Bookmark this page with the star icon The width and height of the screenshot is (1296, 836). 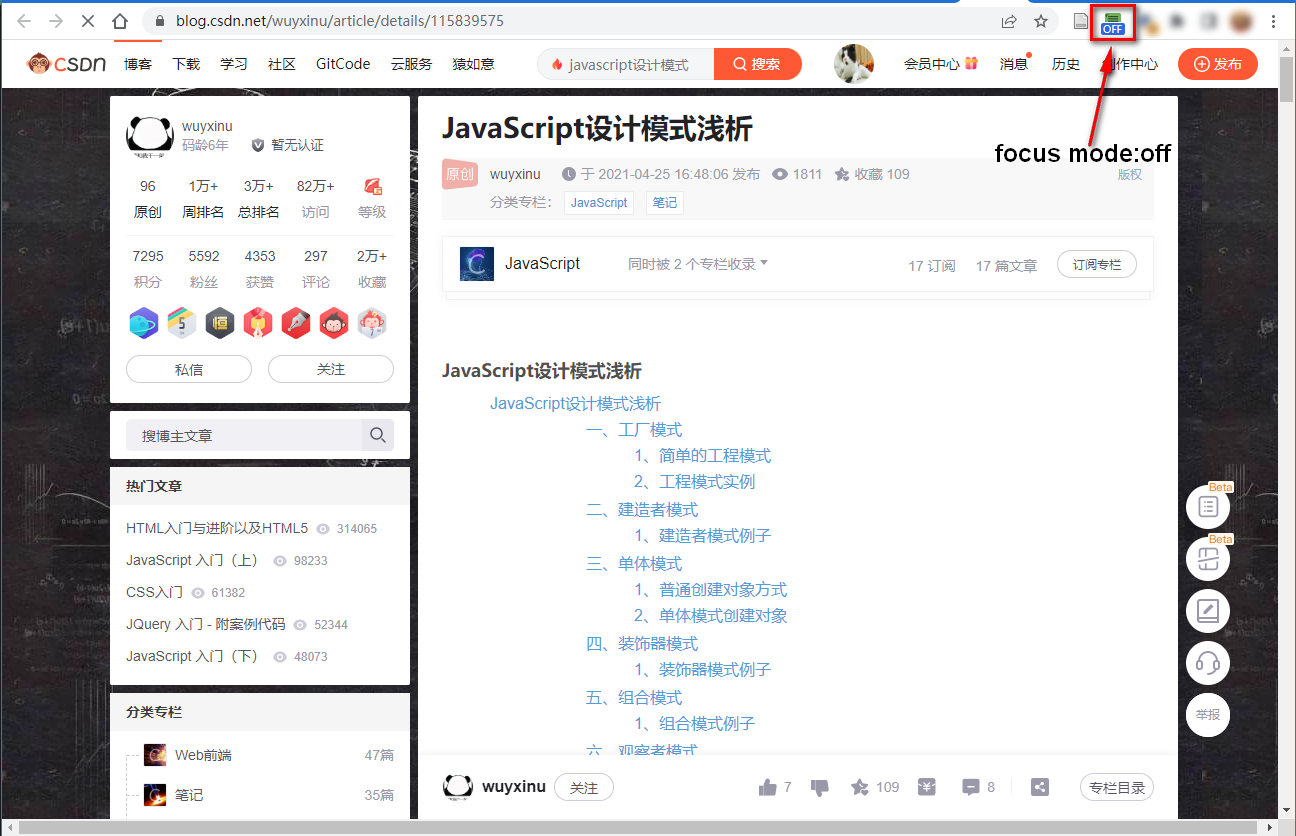pyautogui.click(x=1041, y=21)
